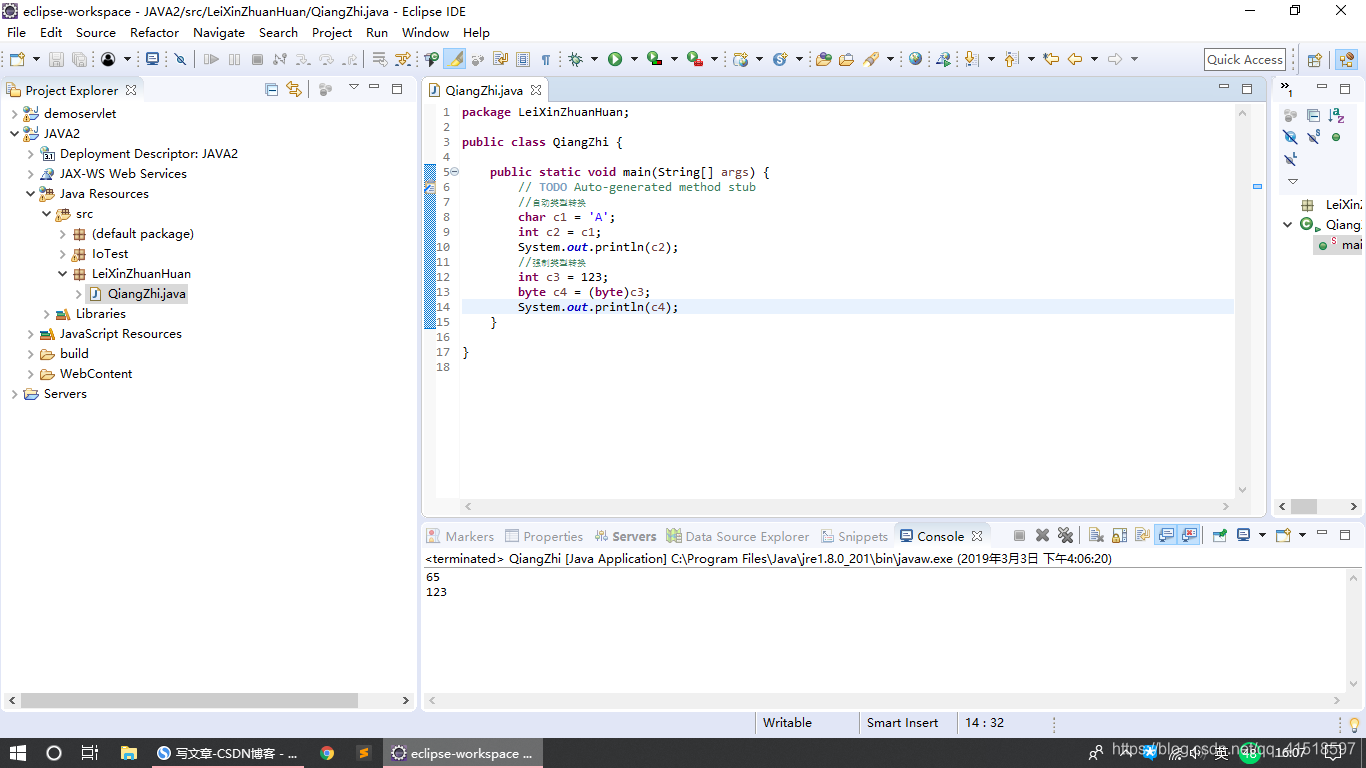Click Remove All Terminated Launches in Console
The width and height of the screenshot is (1366, 768).
[1065, 536]
